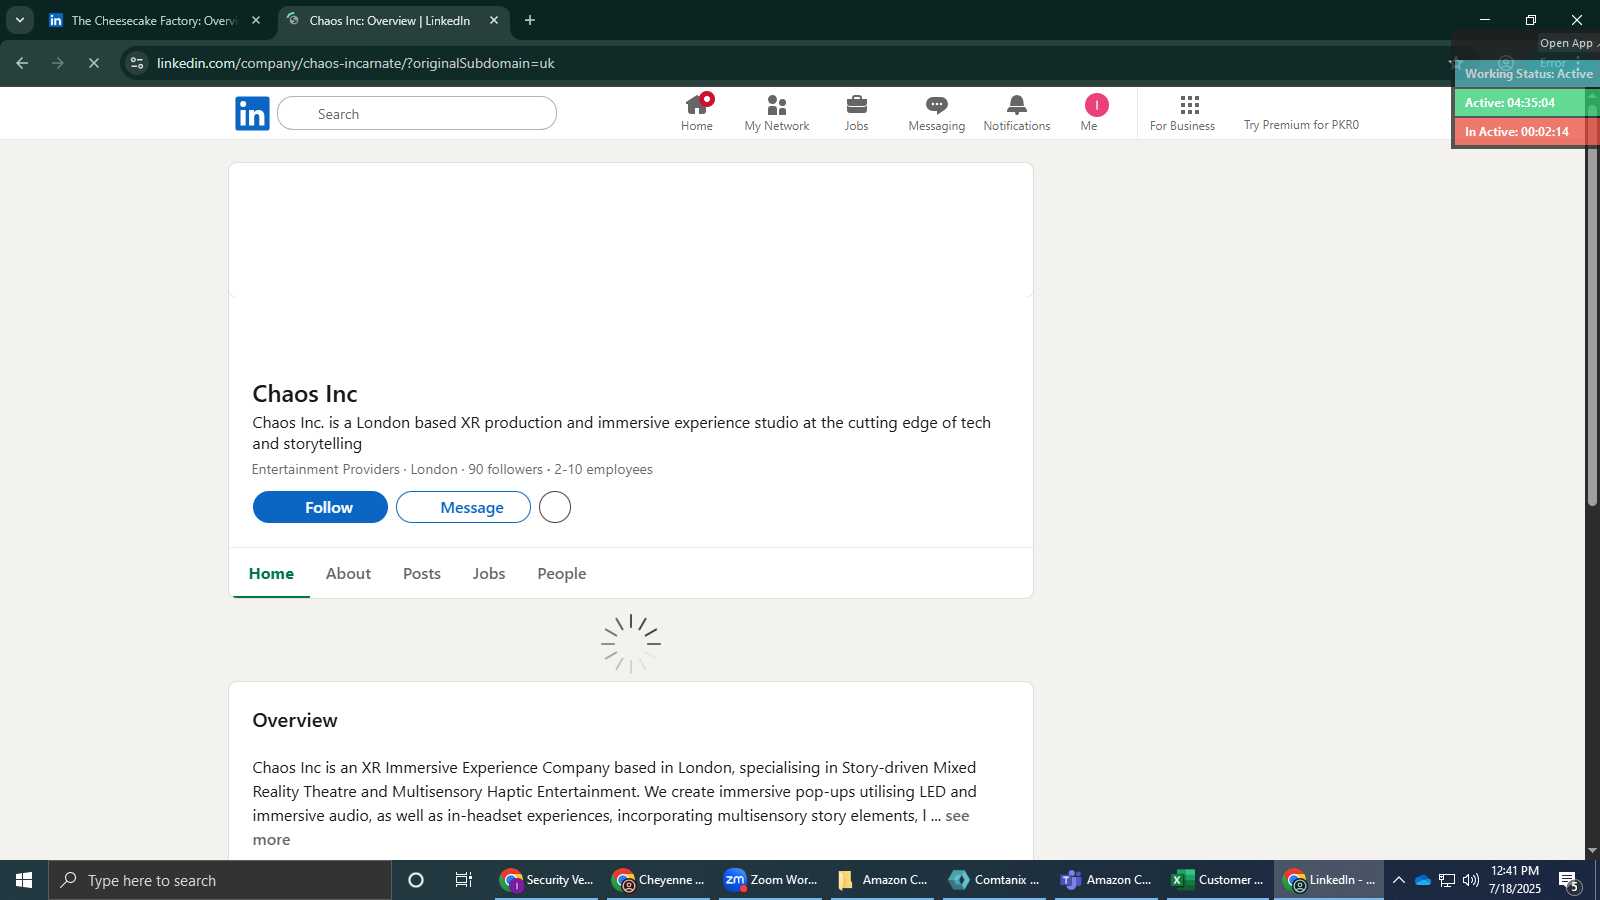1600x900 pixels.
Task: Open the People tab
Action: (562, 573)
